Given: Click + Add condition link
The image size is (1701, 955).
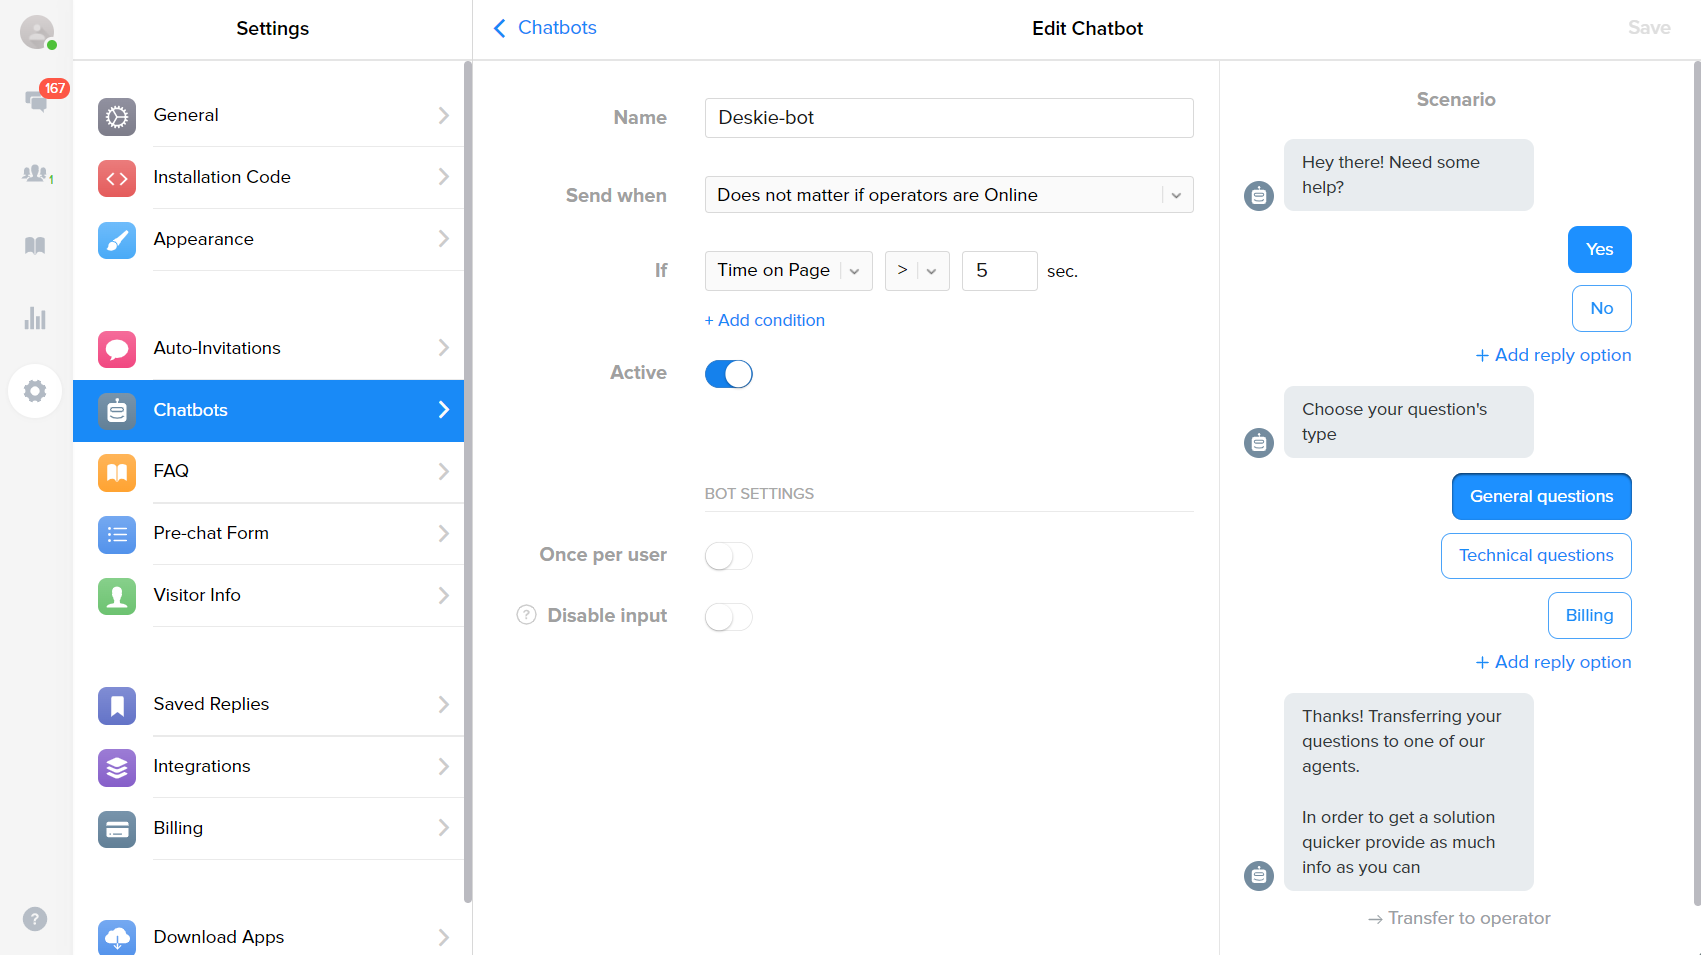Looking at the screenshot, I should (x=765, y=320).
